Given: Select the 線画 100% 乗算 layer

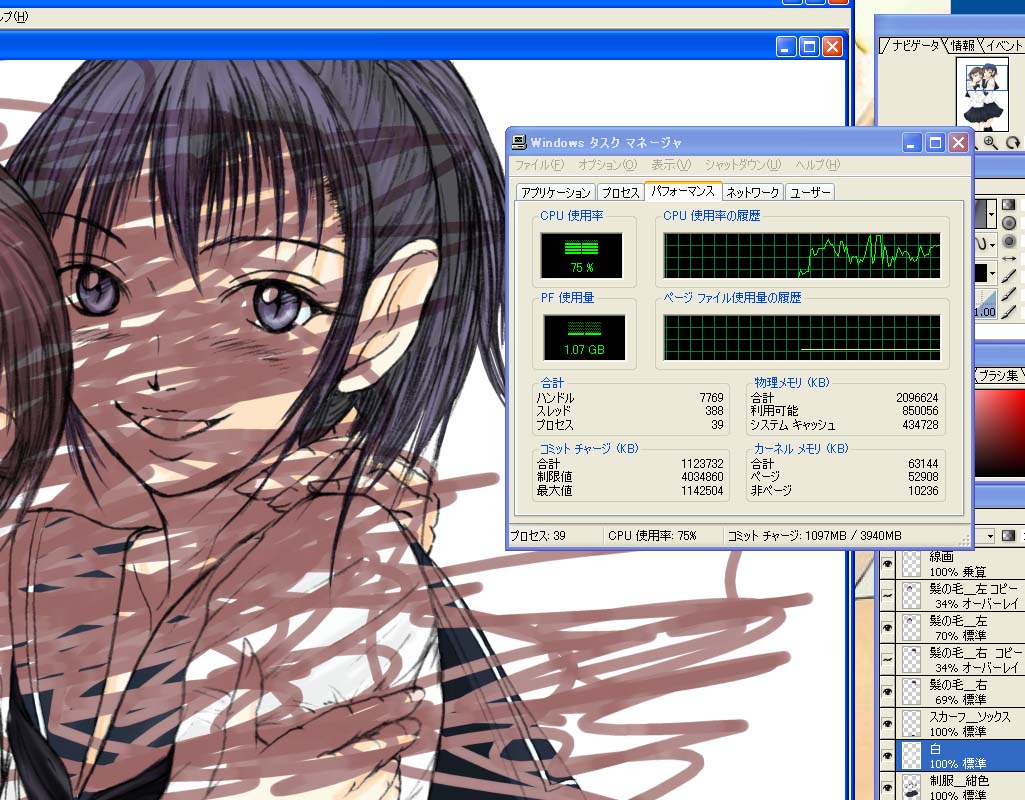Looking at the screenshot, I should (x=960, y=563).
